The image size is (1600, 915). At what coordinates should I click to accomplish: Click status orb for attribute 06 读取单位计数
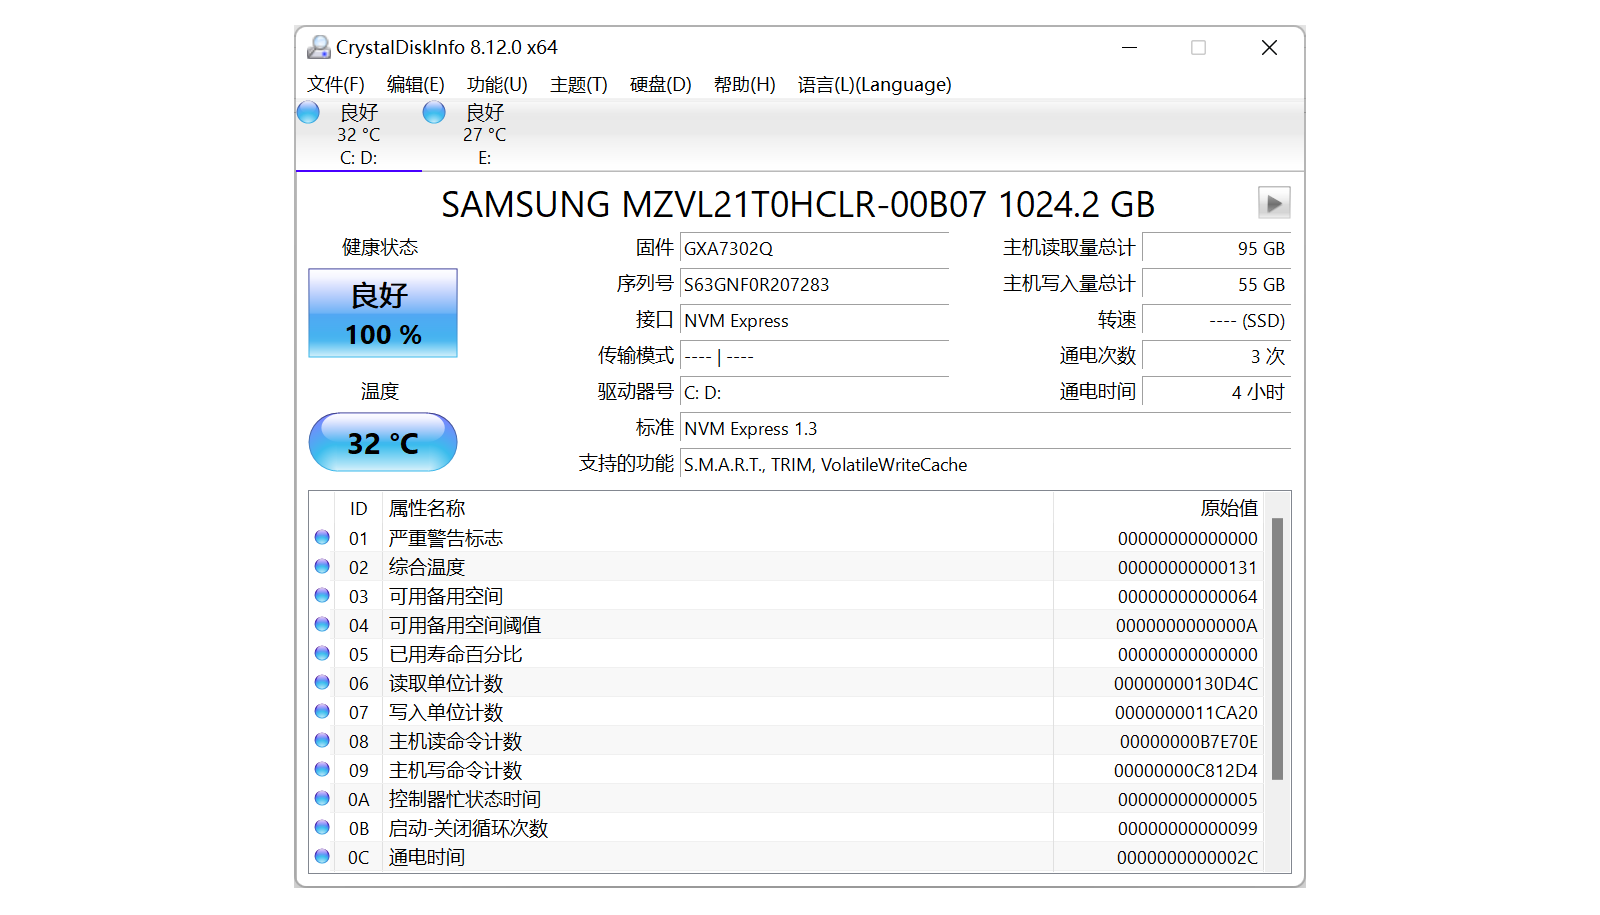coord(322,682)
